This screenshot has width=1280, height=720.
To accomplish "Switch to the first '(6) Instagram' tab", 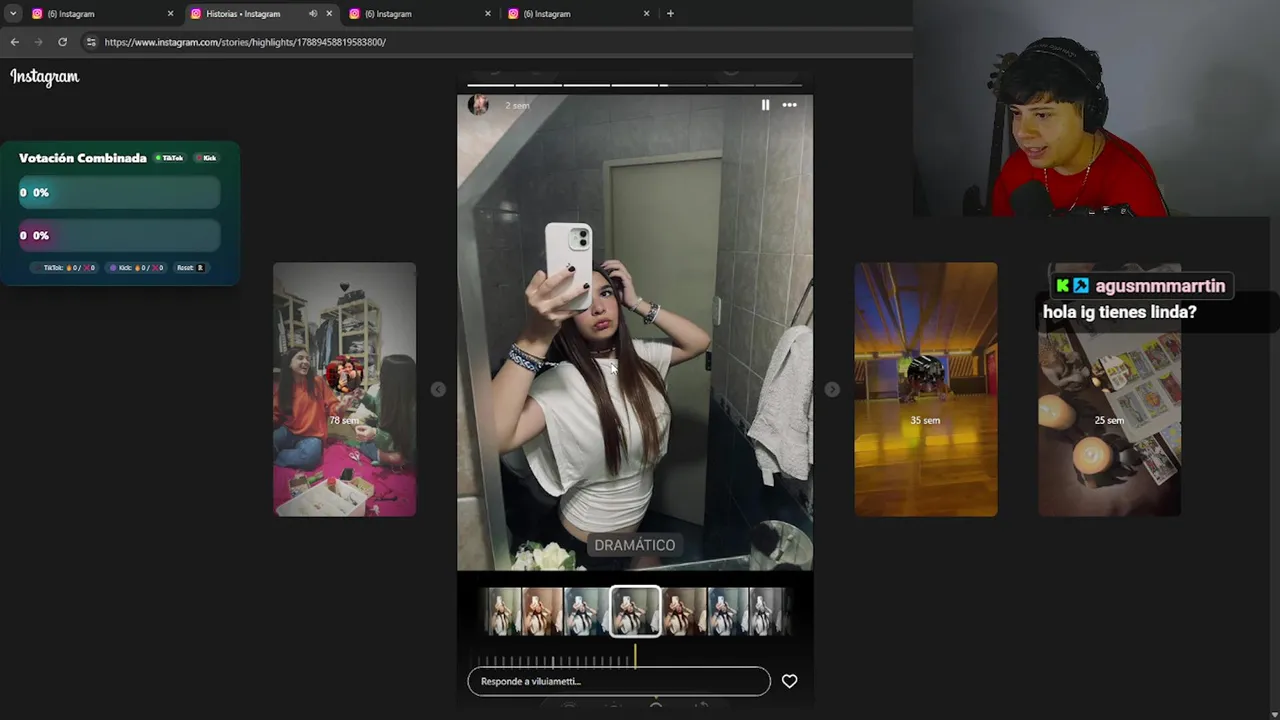I will pyautogui.click(x=102, y=14).
